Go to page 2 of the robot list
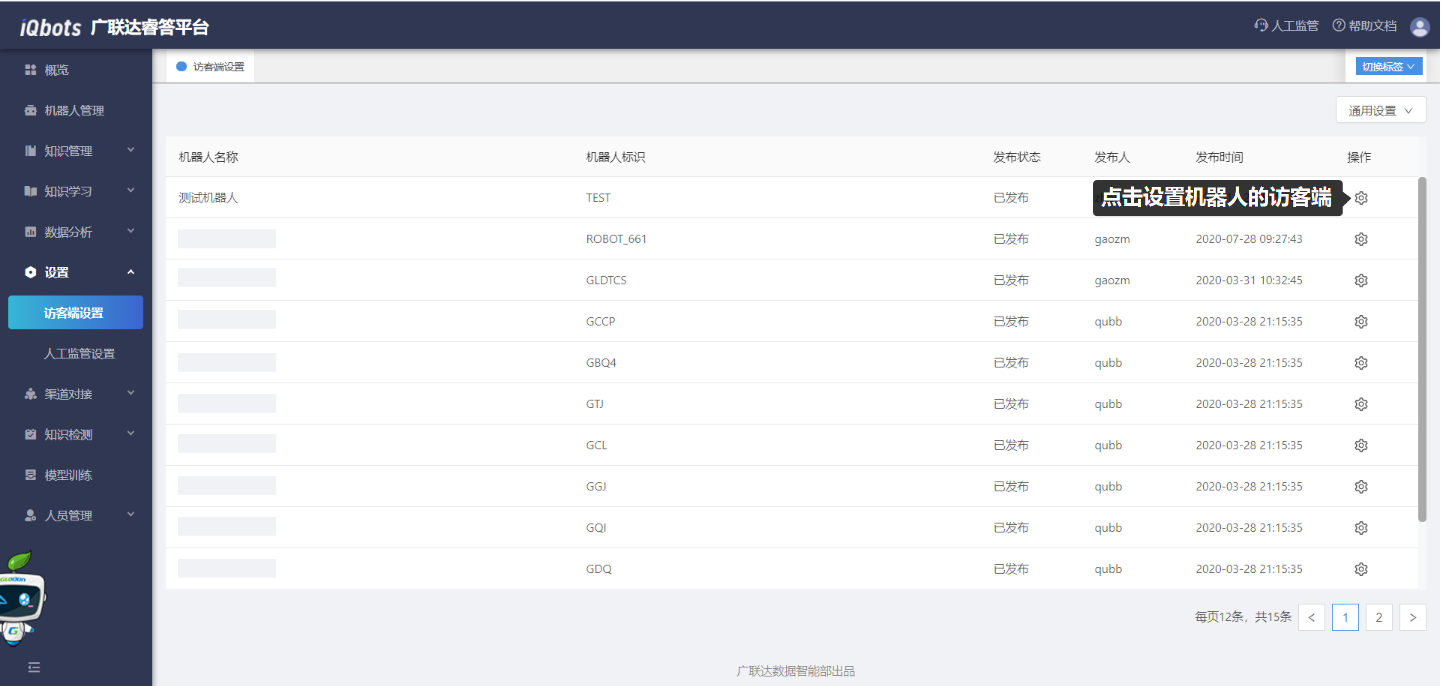1441x686 pixels. 1378,617
